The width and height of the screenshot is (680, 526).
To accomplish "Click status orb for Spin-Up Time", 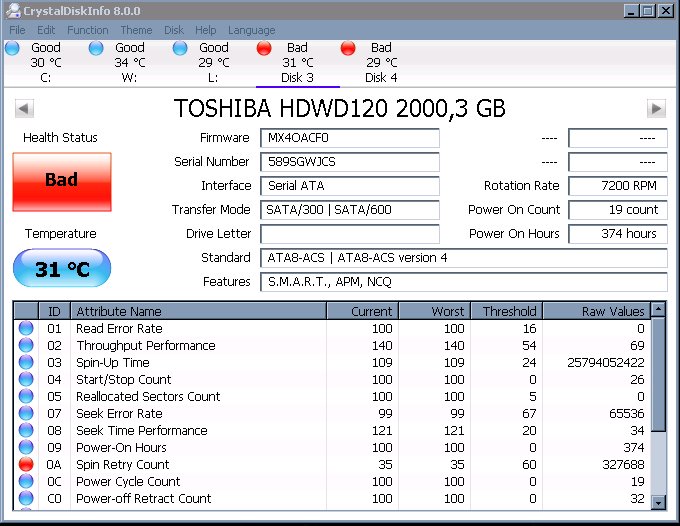I will point(26,362).
